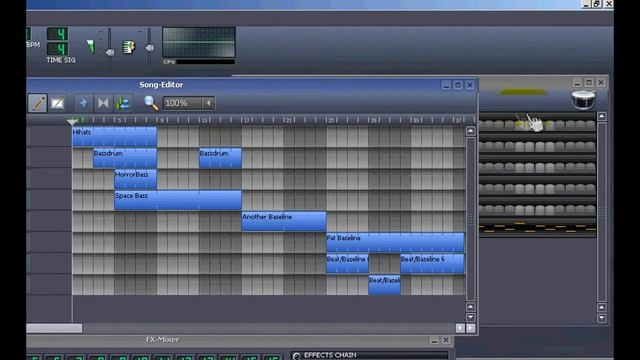640x360 pixels.
Task: Click the add automation-track button
Action: 123,103
